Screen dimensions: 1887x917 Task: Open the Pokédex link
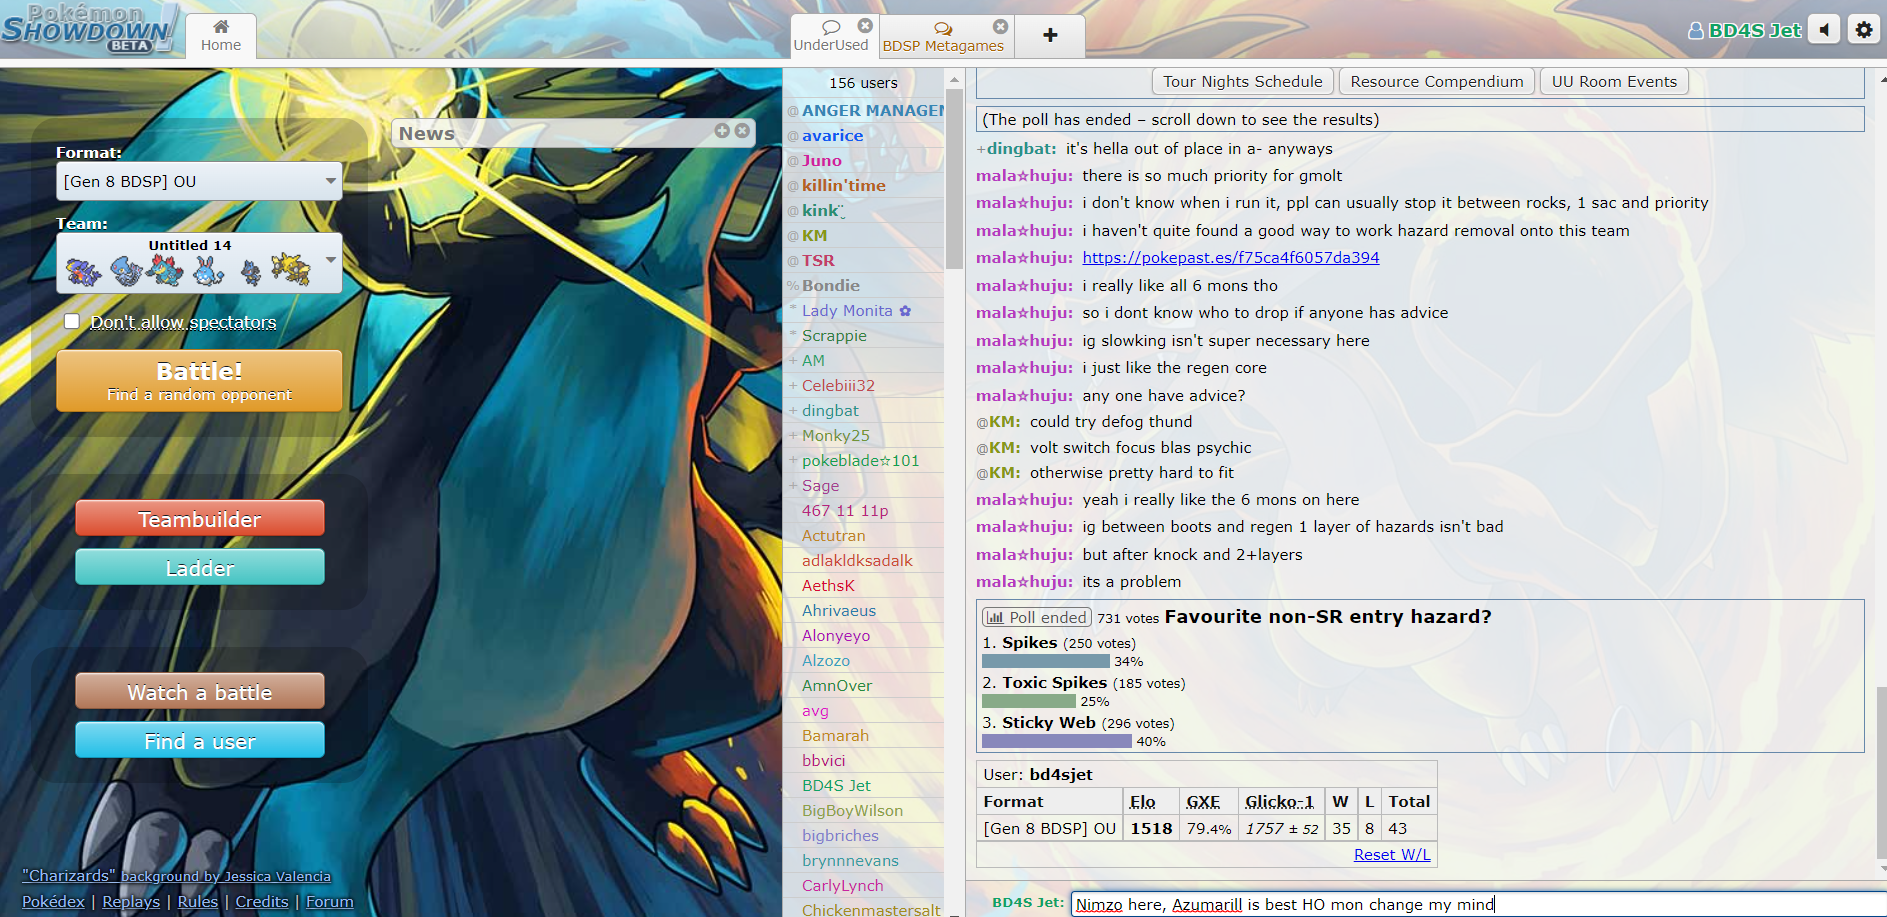(x=53, y=901)
